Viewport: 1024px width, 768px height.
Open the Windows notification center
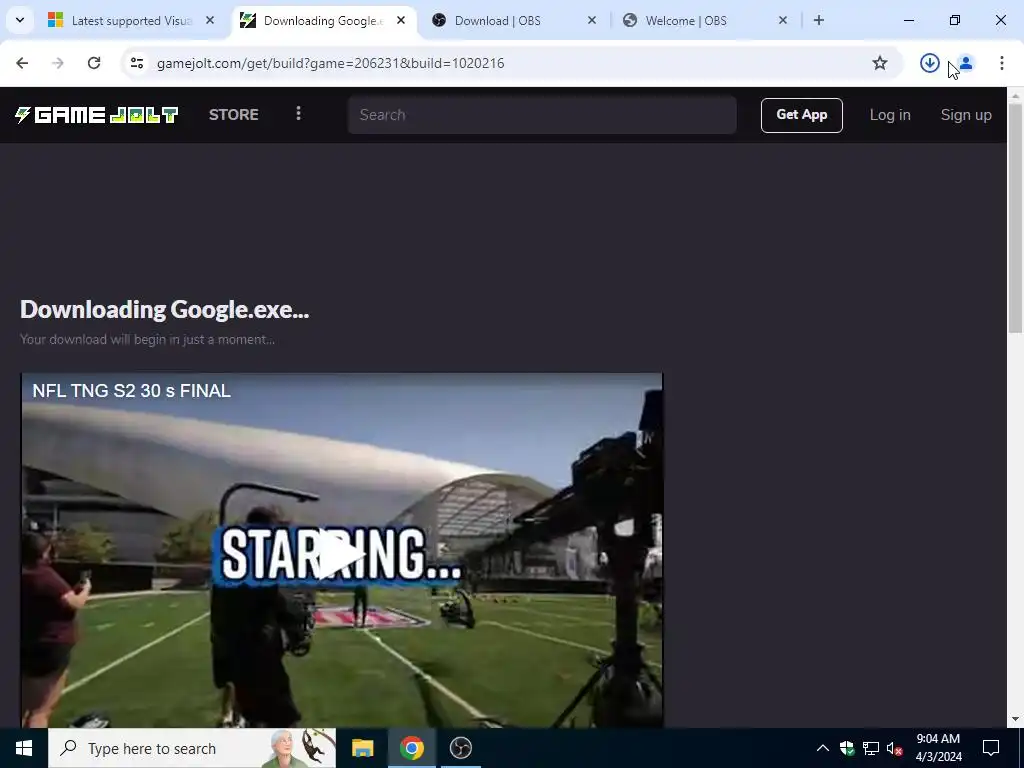tap(991, 748)
